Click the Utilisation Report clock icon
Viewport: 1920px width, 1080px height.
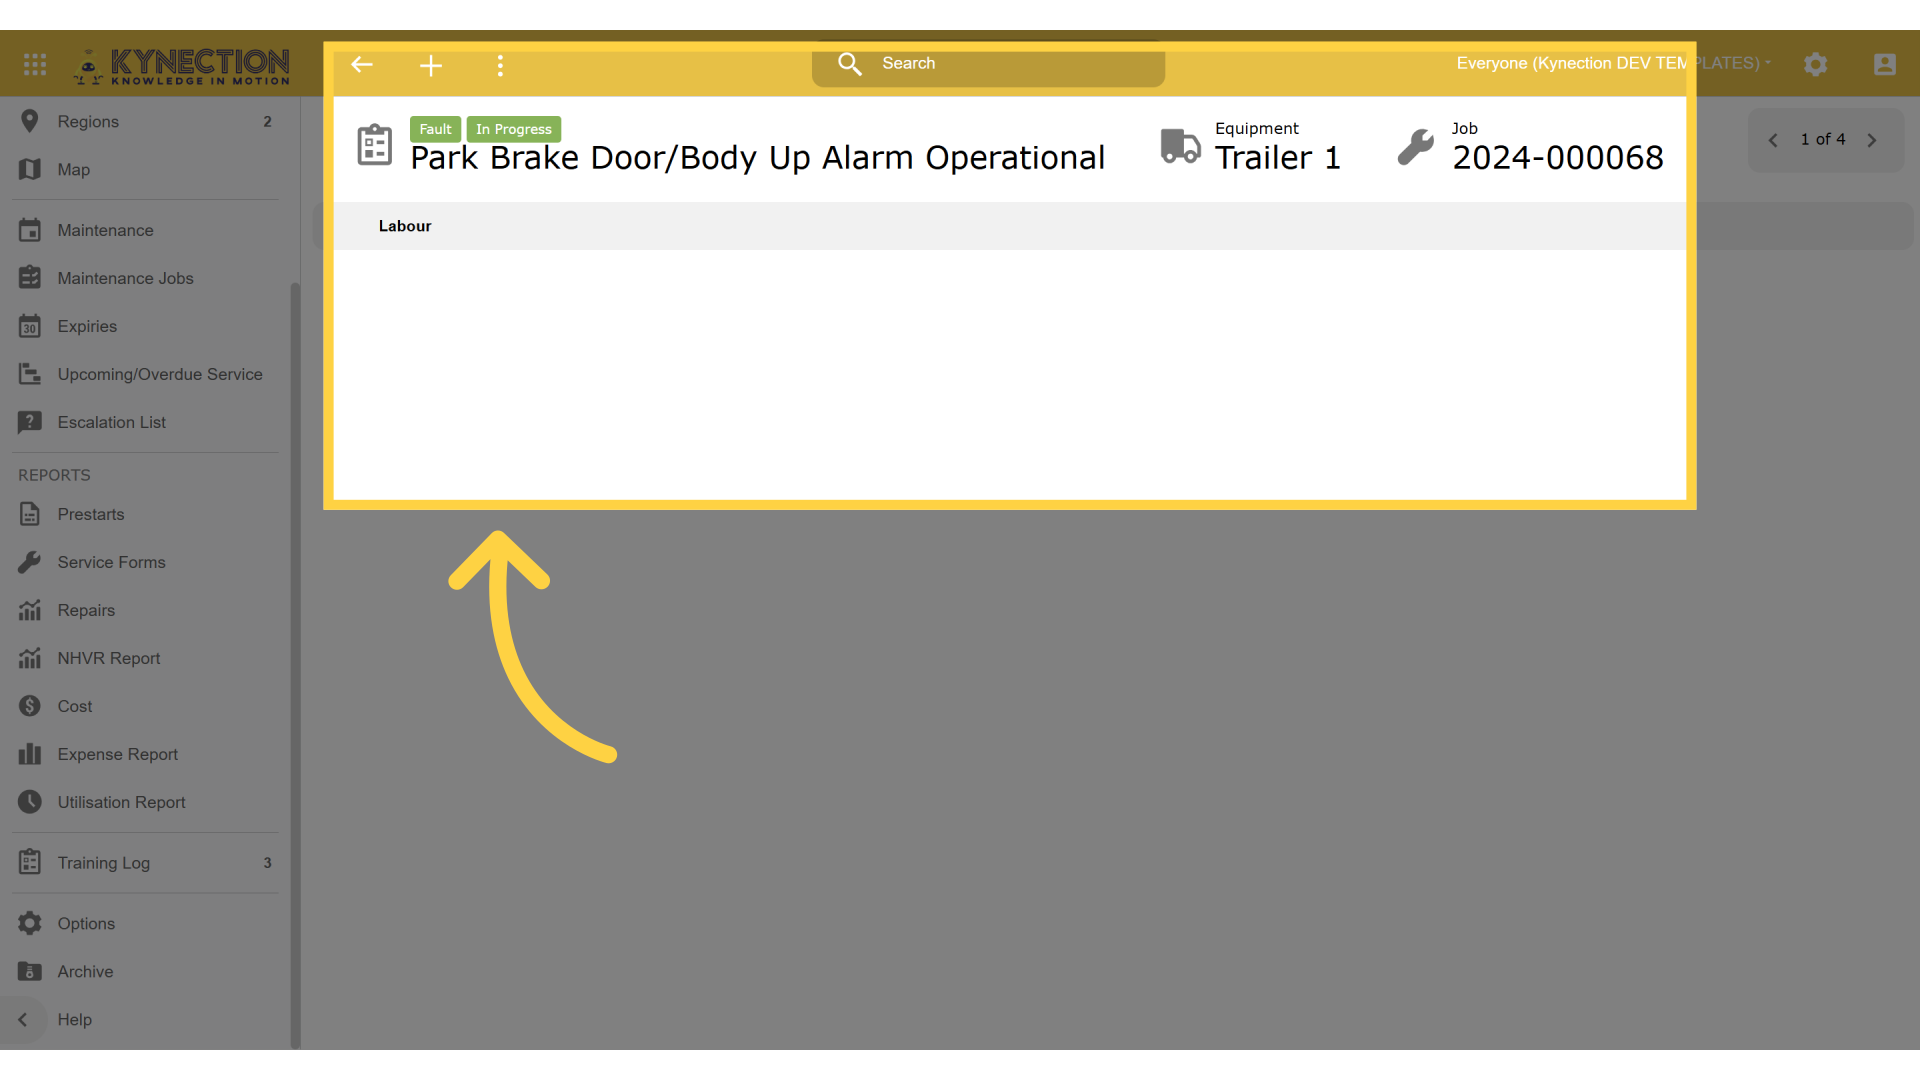point(30,802)
